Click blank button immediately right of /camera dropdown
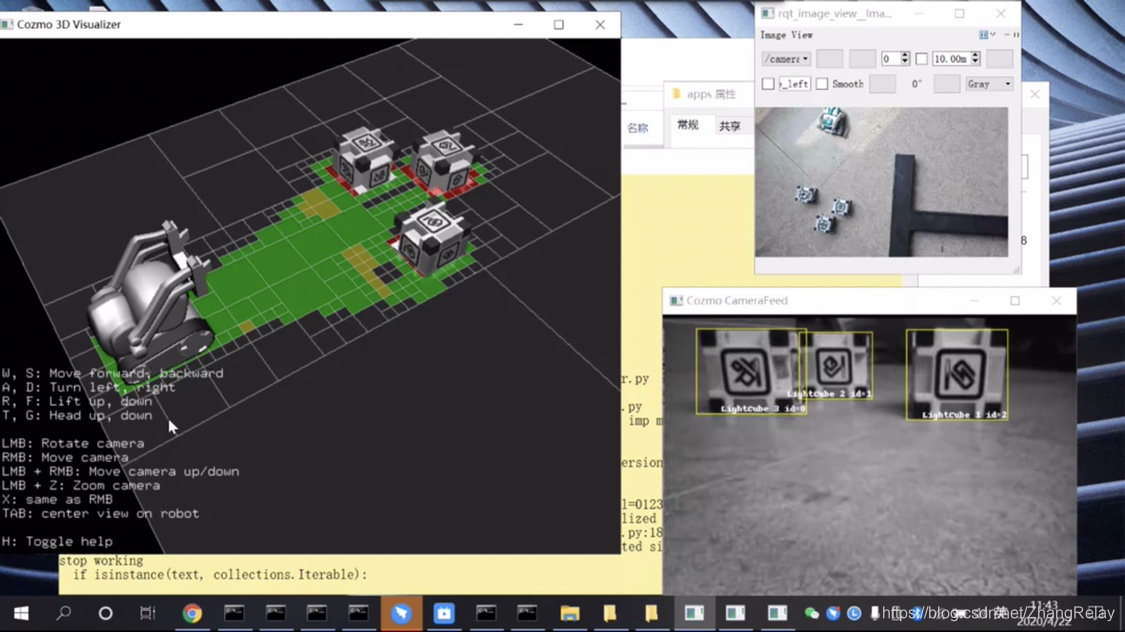This screenshot has width=1125, height=632. (829, 59)
